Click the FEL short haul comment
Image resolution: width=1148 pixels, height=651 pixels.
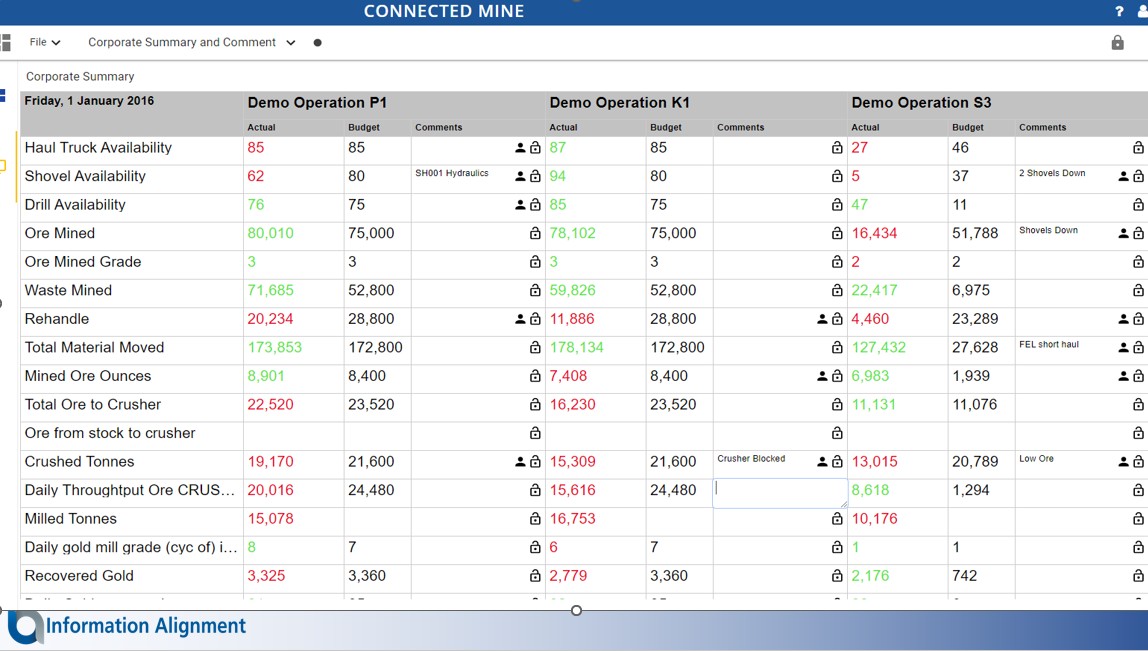pyautogui.click(x=1049, y=344)
